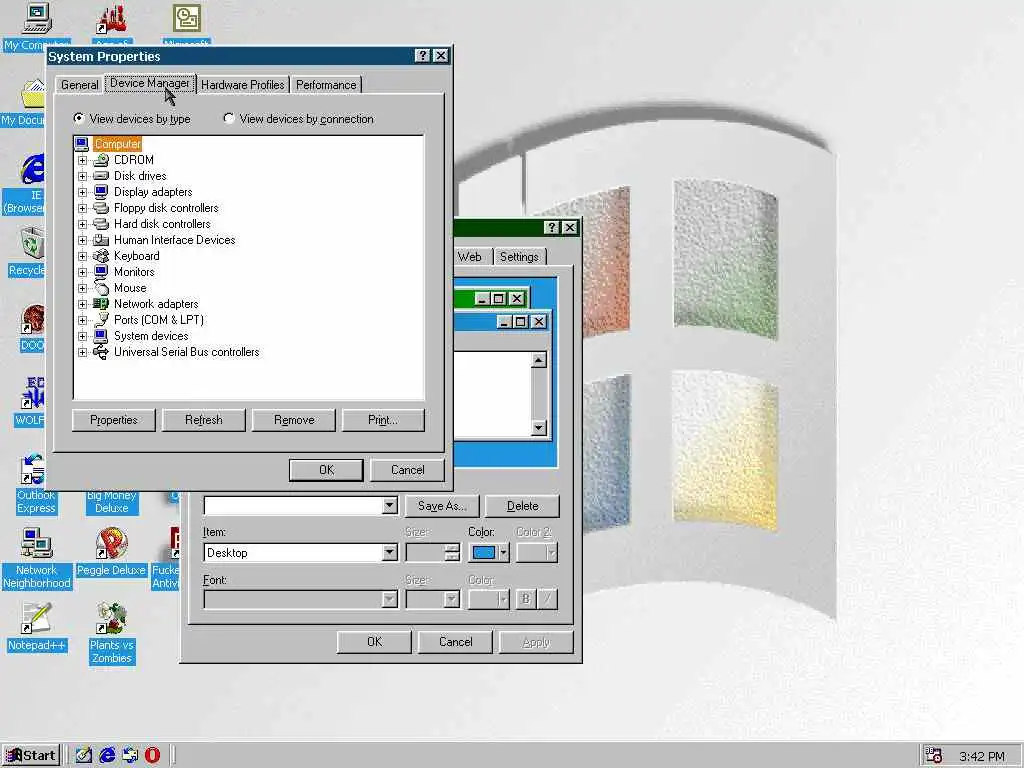This screenshot has width=1024, height=768.
Task: Expand the CDROM tree node
Action: 82,160
